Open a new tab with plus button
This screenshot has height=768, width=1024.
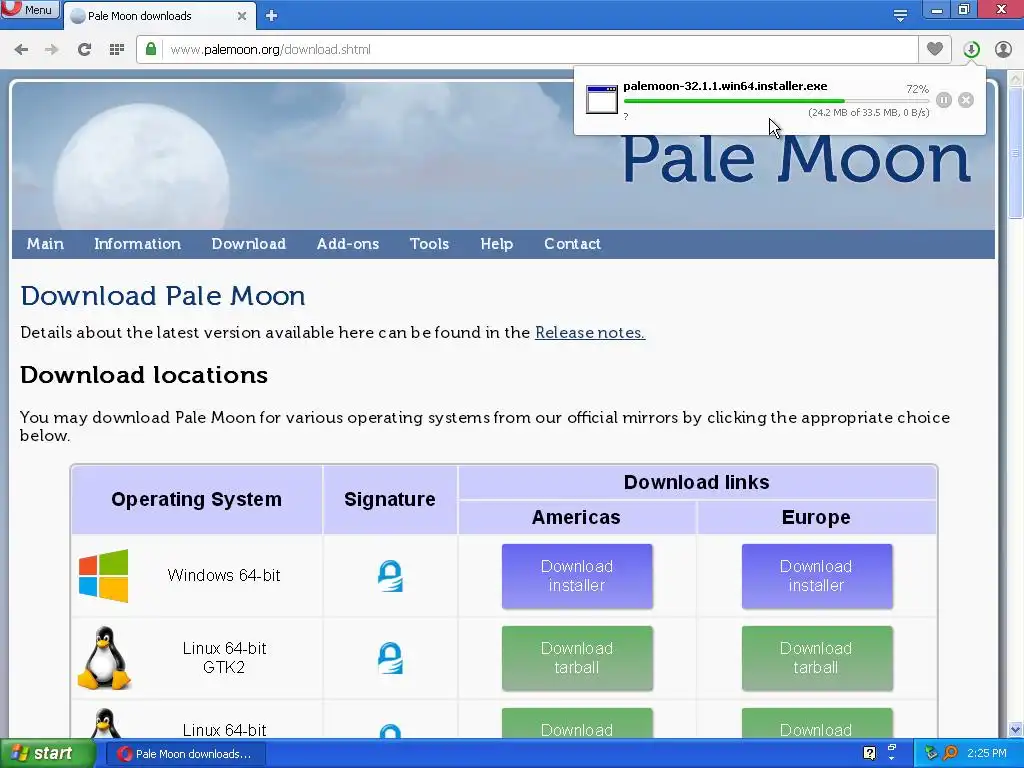coord(272,16)
